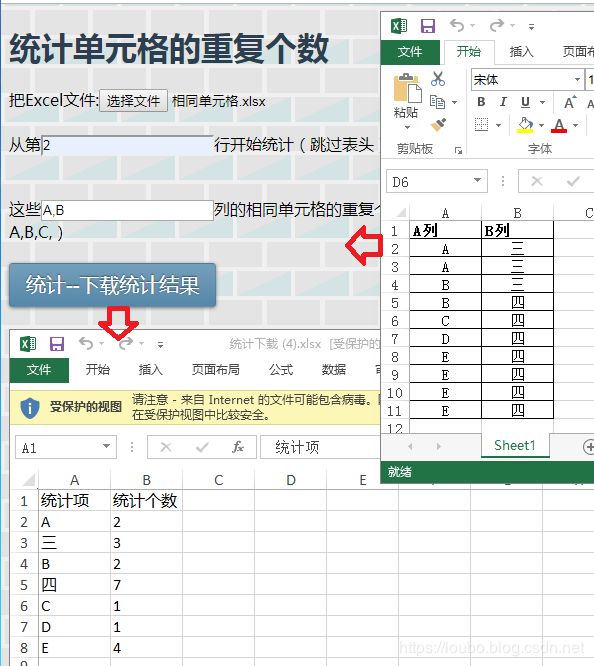Click the Cut scissors icon
The image size is (594, 666).
tap(438, 79)
